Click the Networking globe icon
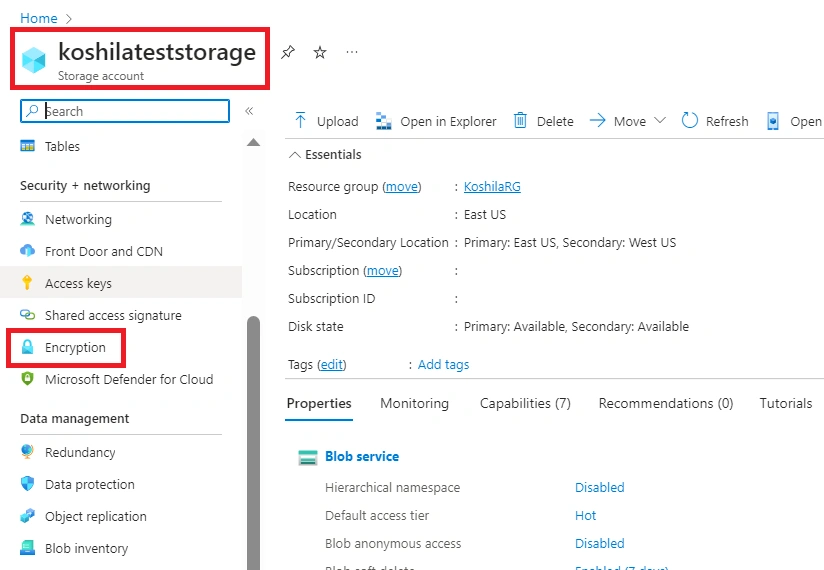 click(27, 219)
